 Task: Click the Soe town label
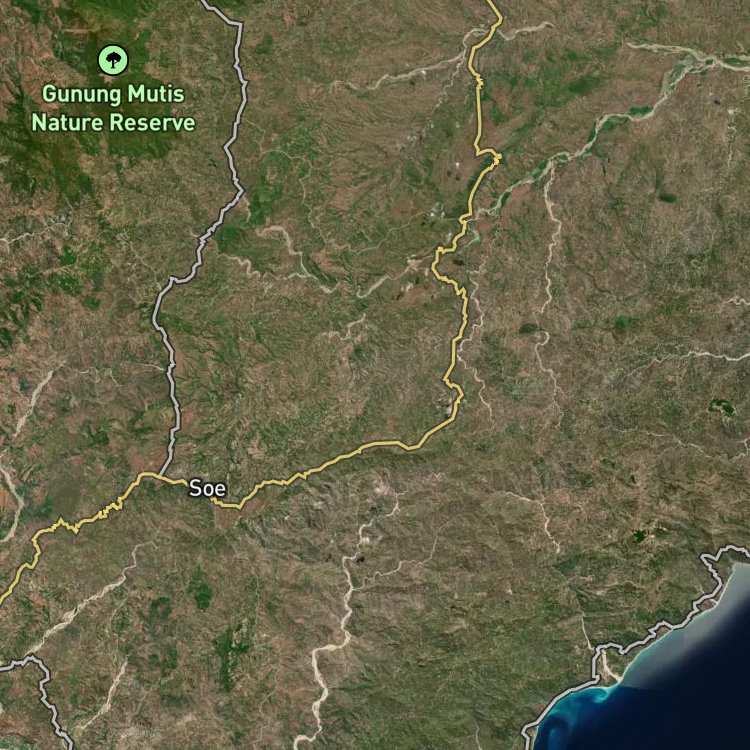click(207, 489)
